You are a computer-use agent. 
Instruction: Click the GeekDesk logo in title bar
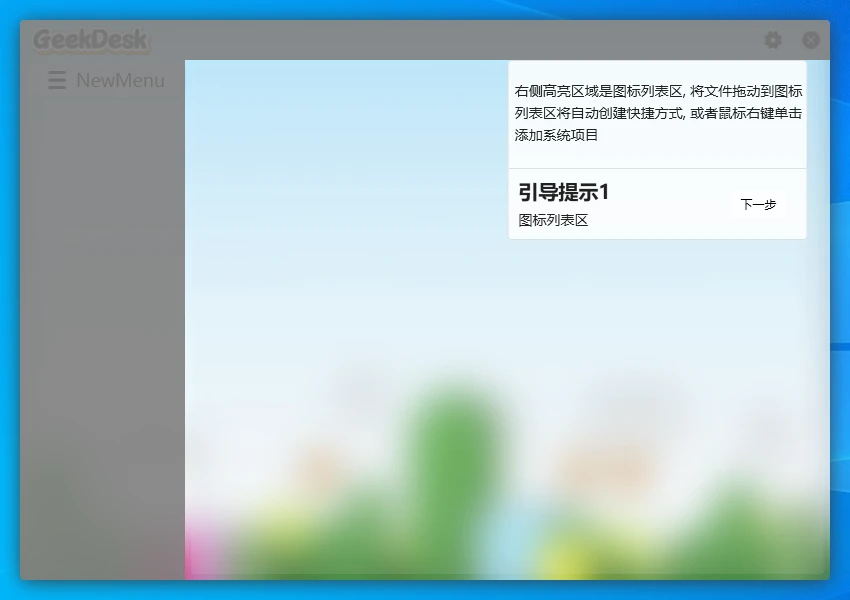pyautogui.click(x=90, y=40)
